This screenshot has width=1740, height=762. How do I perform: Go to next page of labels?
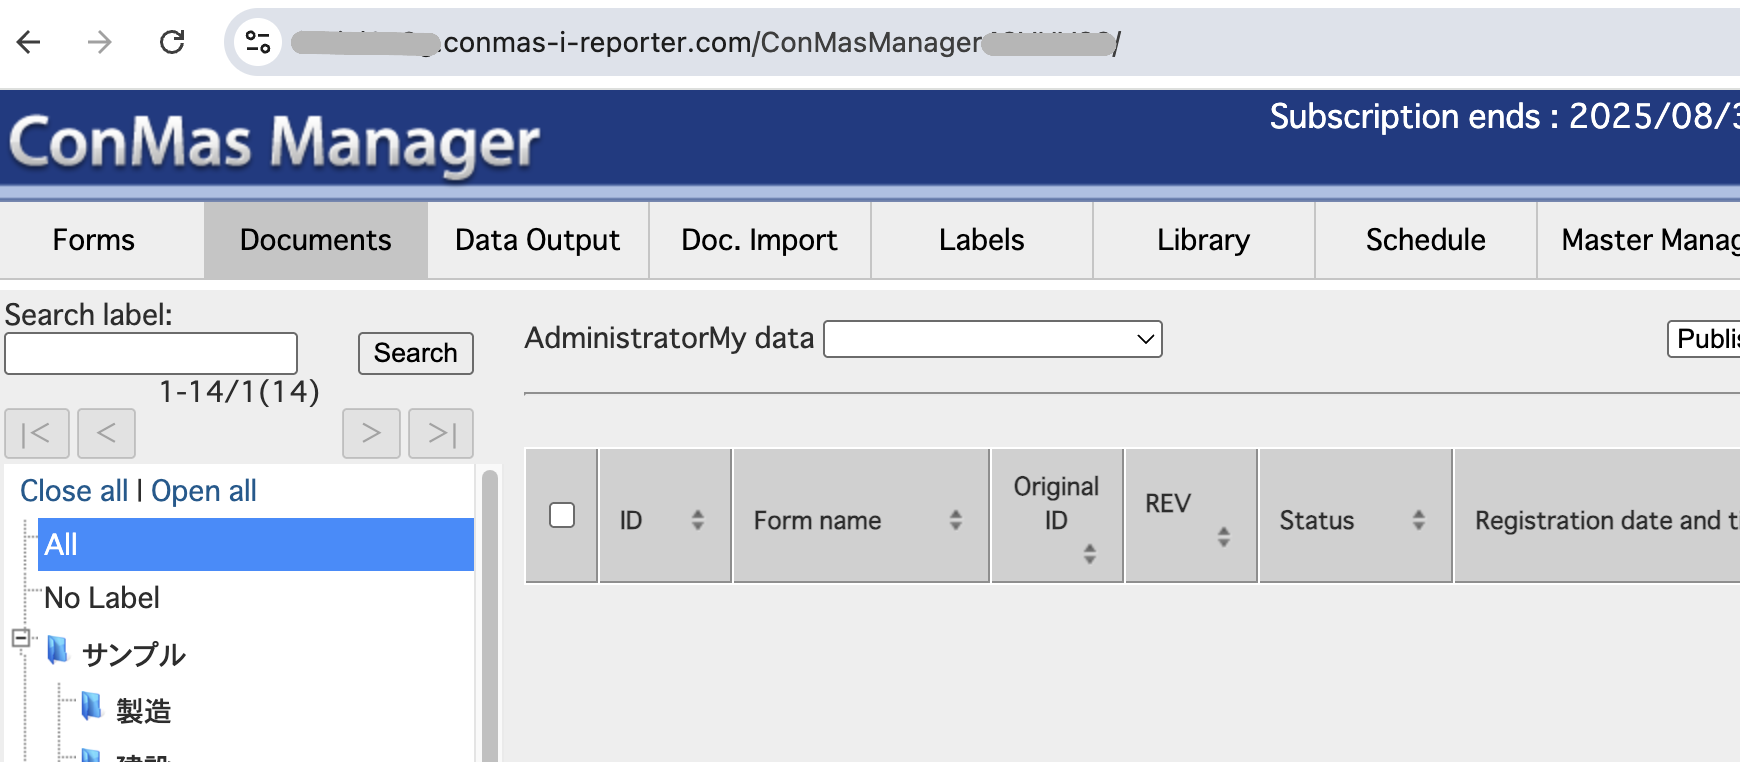(371, 433)
